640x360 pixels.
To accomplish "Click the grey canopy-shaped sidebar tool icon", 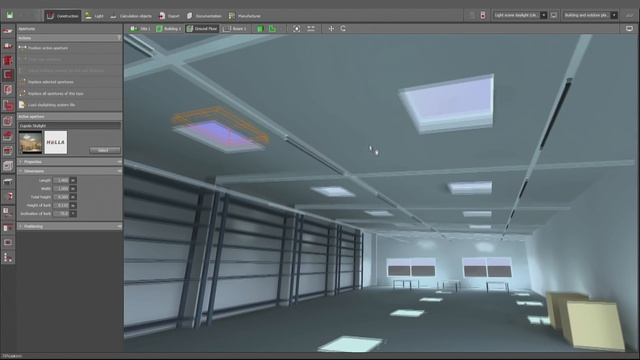I will pyautogui.click(x=8, y=181).
